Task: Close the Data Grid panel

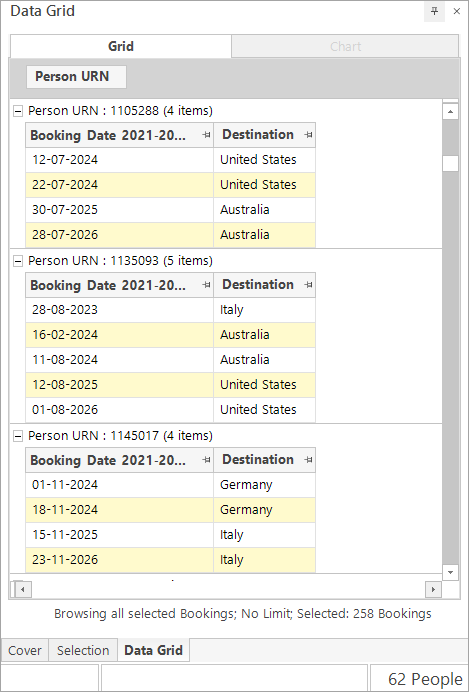Action: 457,11
